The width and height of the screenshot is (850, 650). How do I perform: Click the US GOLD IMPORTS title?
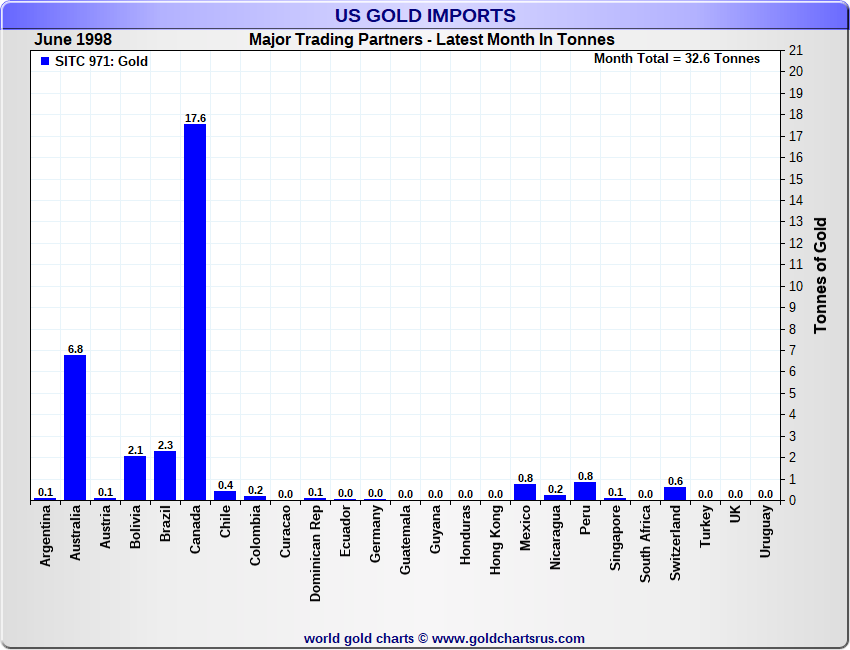[x=425, y=15]
